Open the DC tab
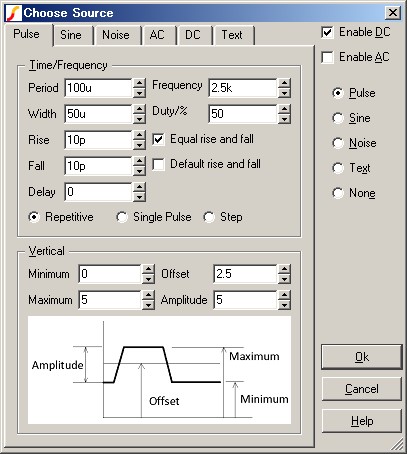The width and height of the screenshot is (407, 454). pyautogui.click(x=193, y=35)
